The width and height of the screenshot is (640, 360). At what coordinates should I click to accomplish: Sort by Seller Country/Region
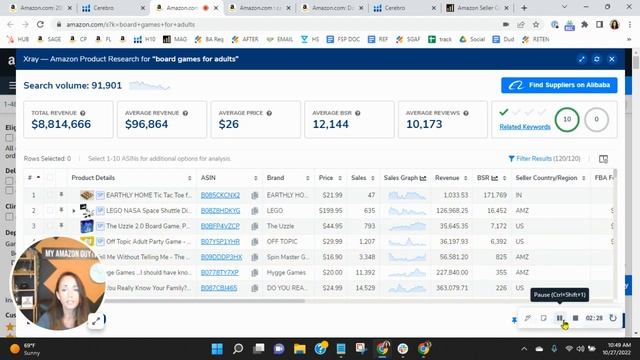[584, 178]
